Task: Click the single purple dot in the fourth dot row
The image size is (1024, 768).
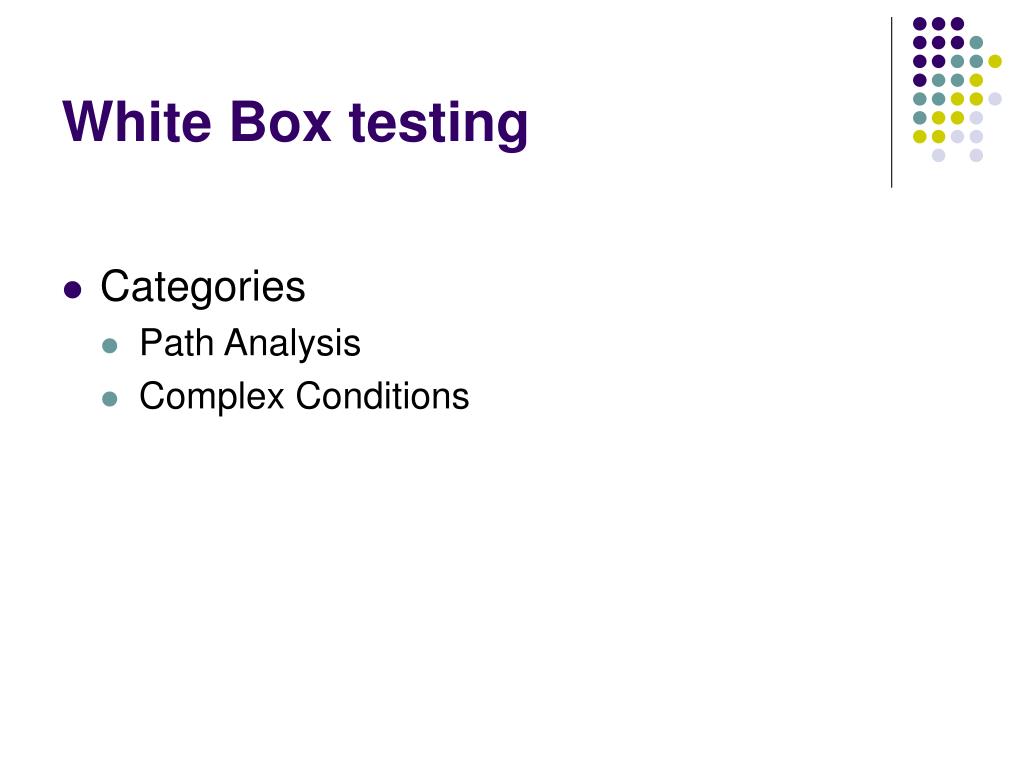Action: (920, 80)
